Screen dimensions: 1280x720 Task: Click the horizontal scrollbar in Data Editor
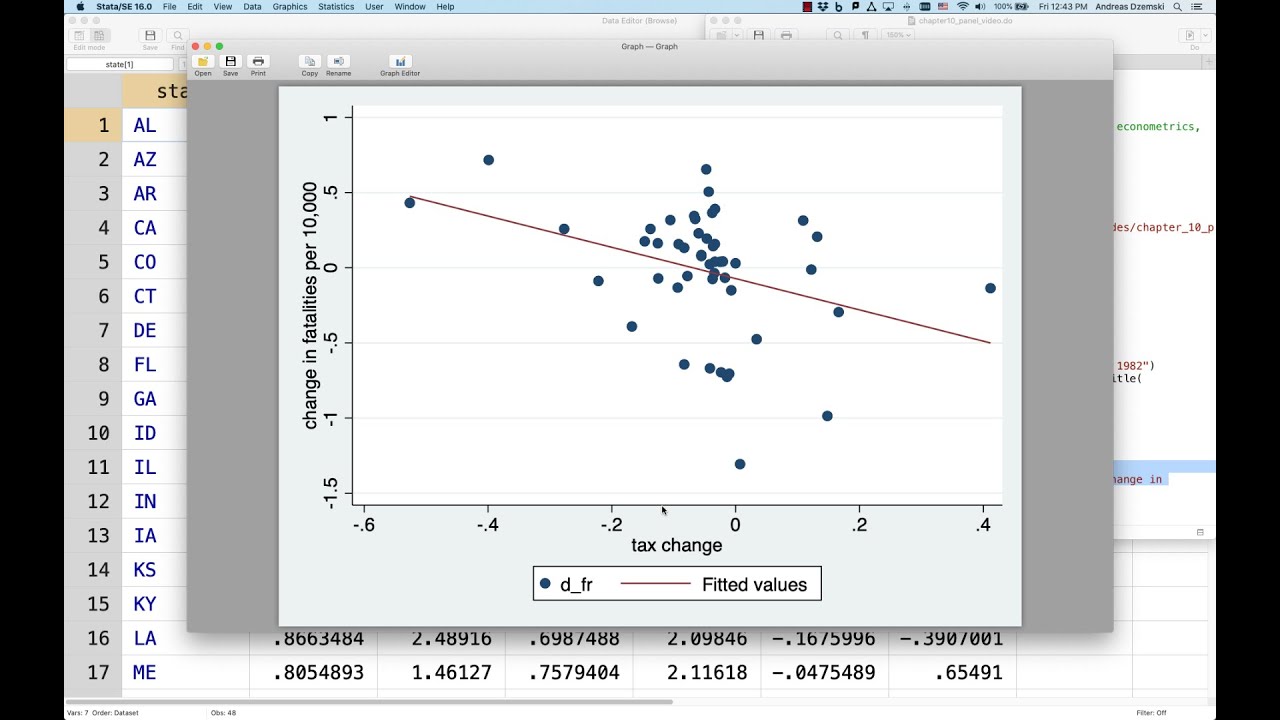[370, 702]
